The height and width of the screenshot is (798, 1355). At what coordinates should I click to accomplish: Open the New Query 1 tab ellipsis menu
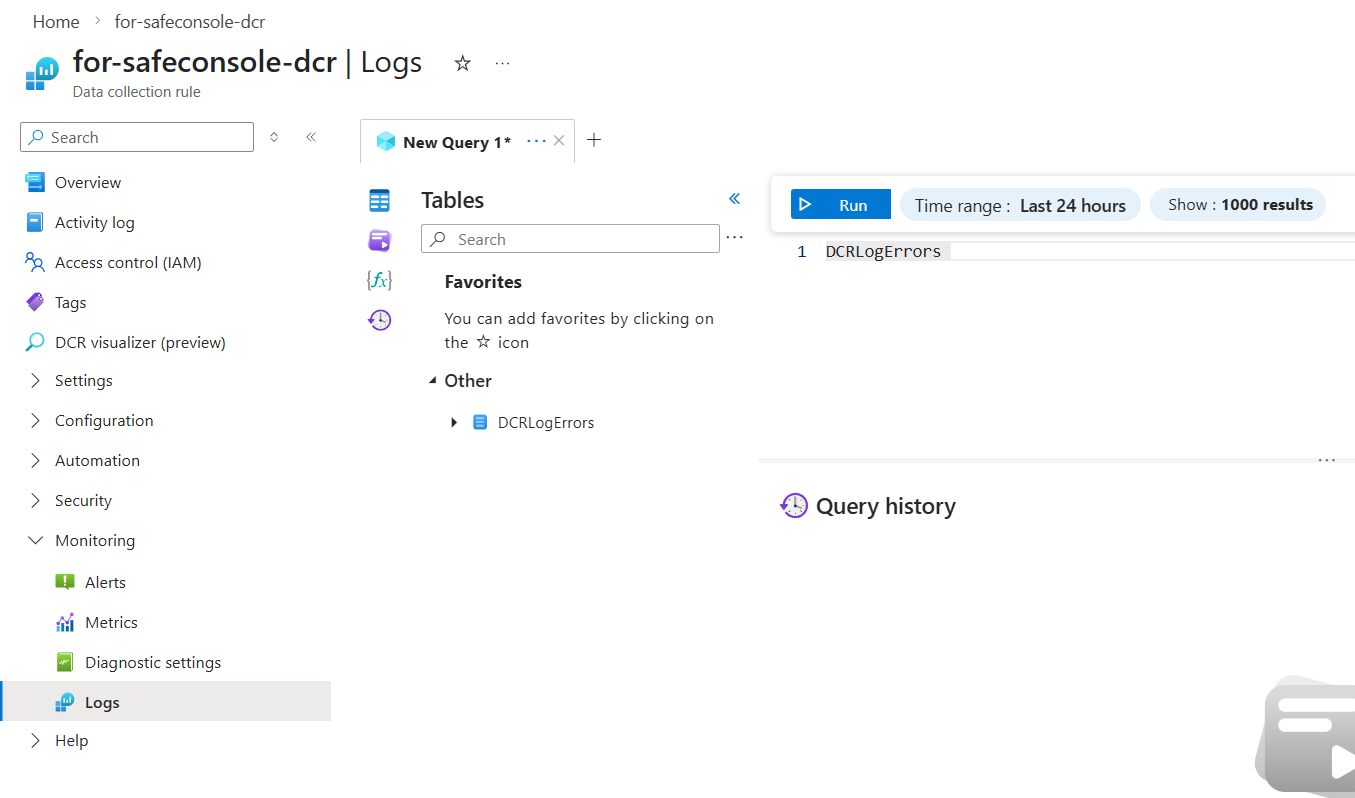tap(536, 141)
